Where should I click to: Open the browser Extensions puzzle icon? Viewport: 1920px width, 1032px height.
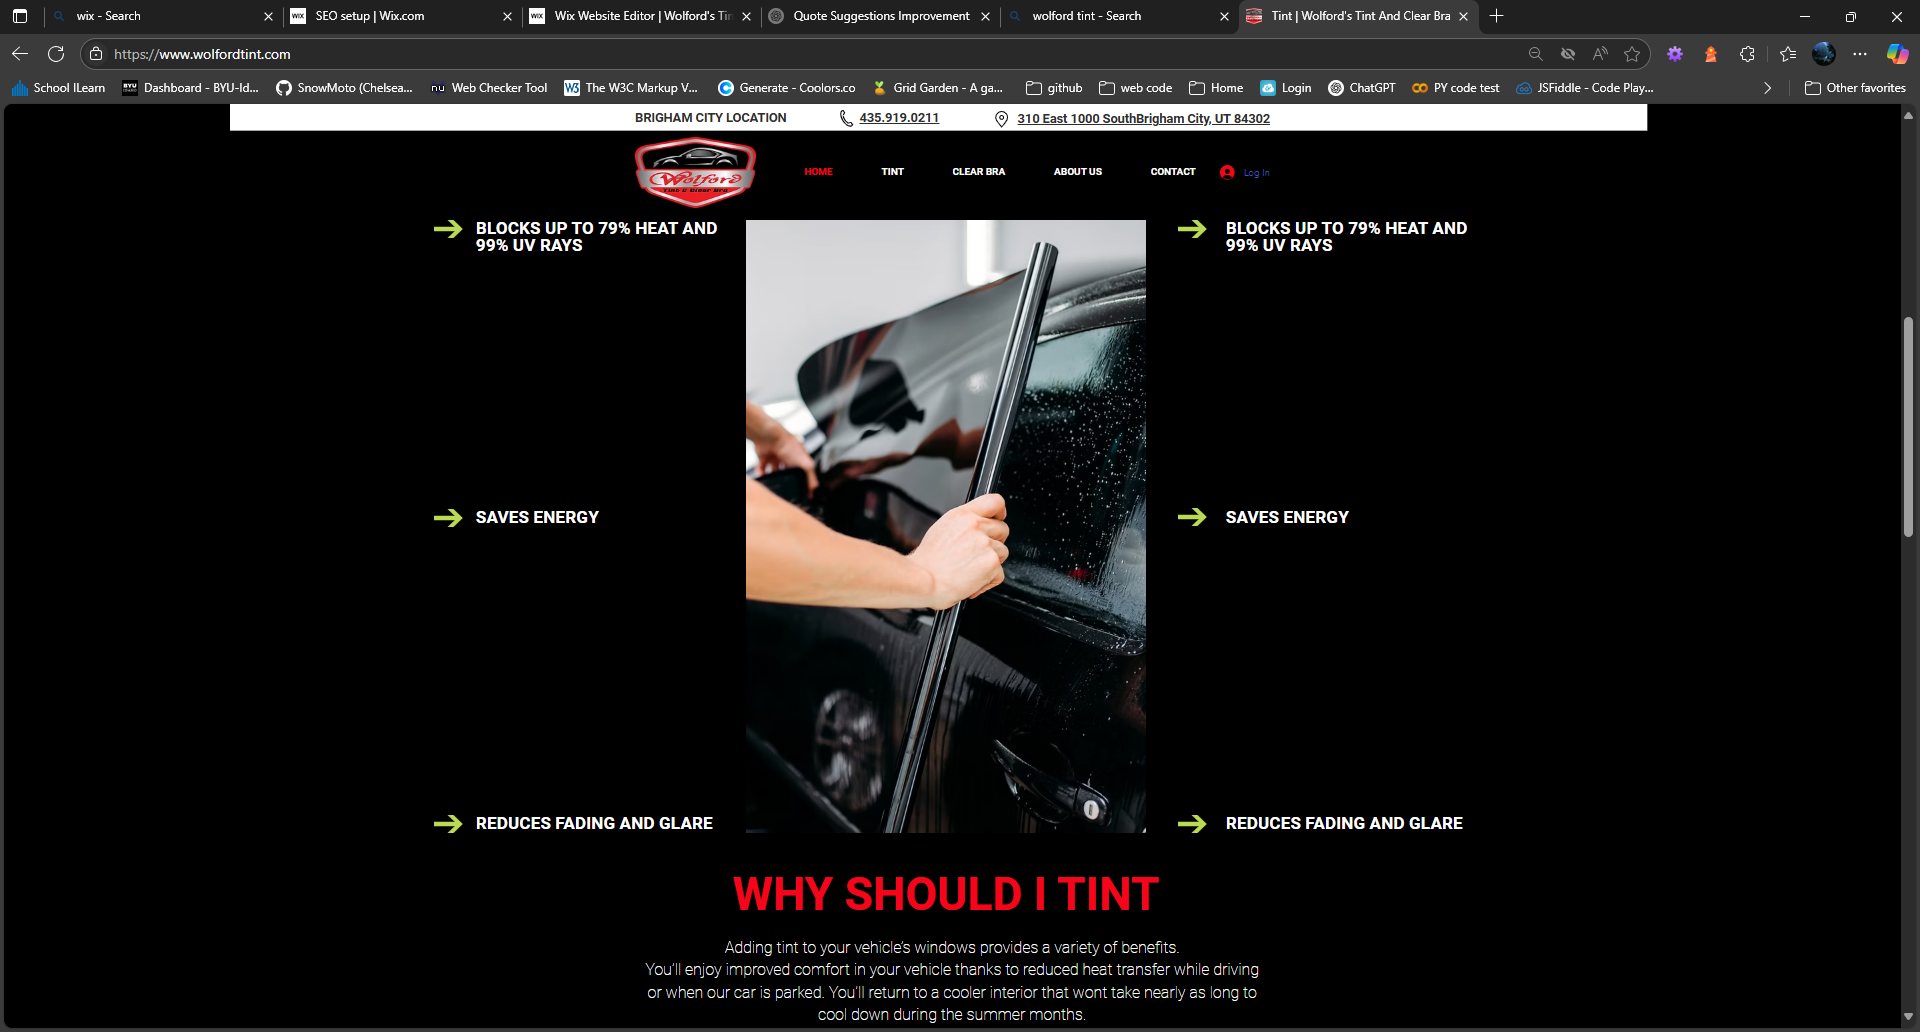(x=1747, y=54)
